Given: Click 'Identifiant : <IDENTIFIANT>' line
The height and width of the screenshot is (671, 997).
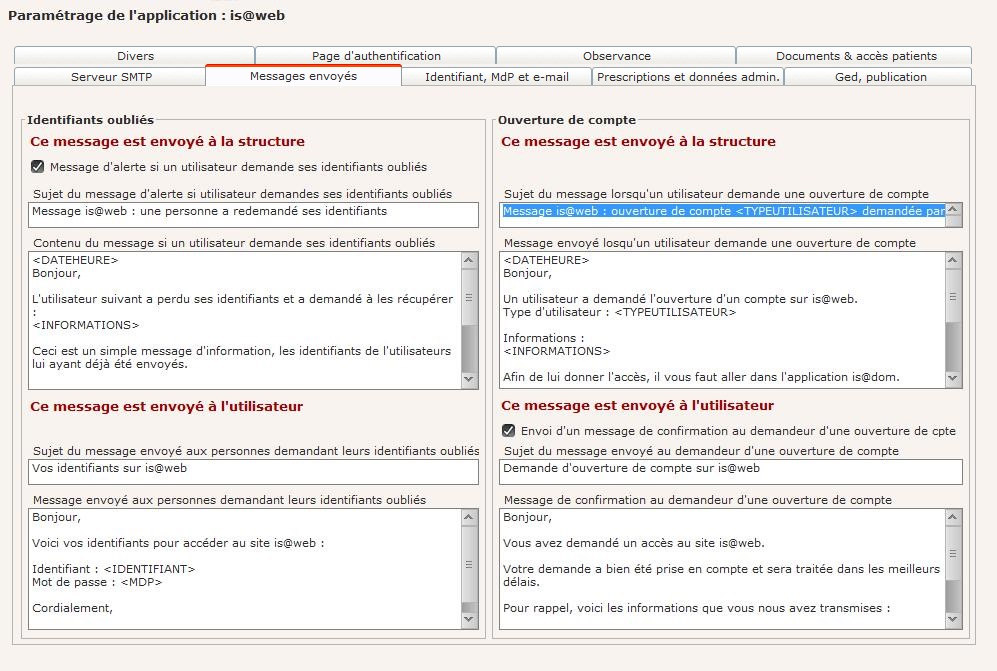Looking at the screenshot, I should (x=113, y=569).
